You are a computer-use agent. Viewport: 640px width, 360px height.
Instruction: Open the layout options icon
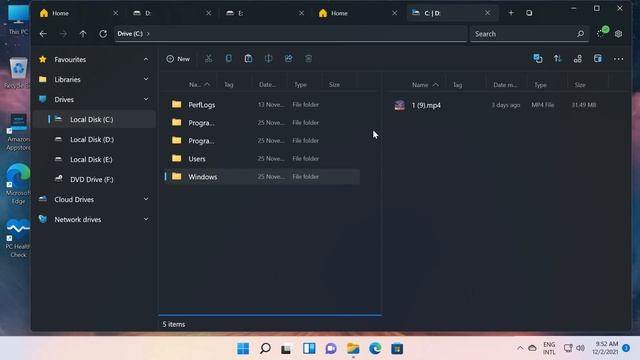pos(578,59)
